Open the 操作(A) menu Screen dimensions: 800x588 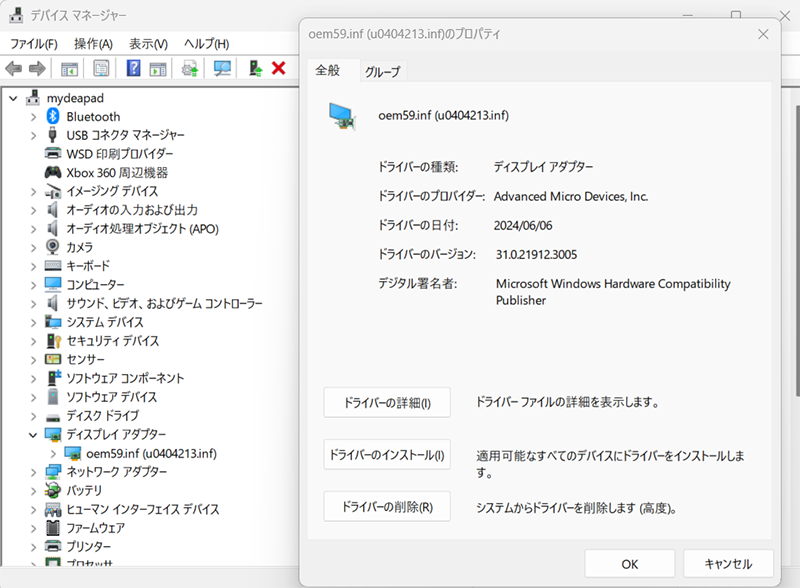point(93,44)
